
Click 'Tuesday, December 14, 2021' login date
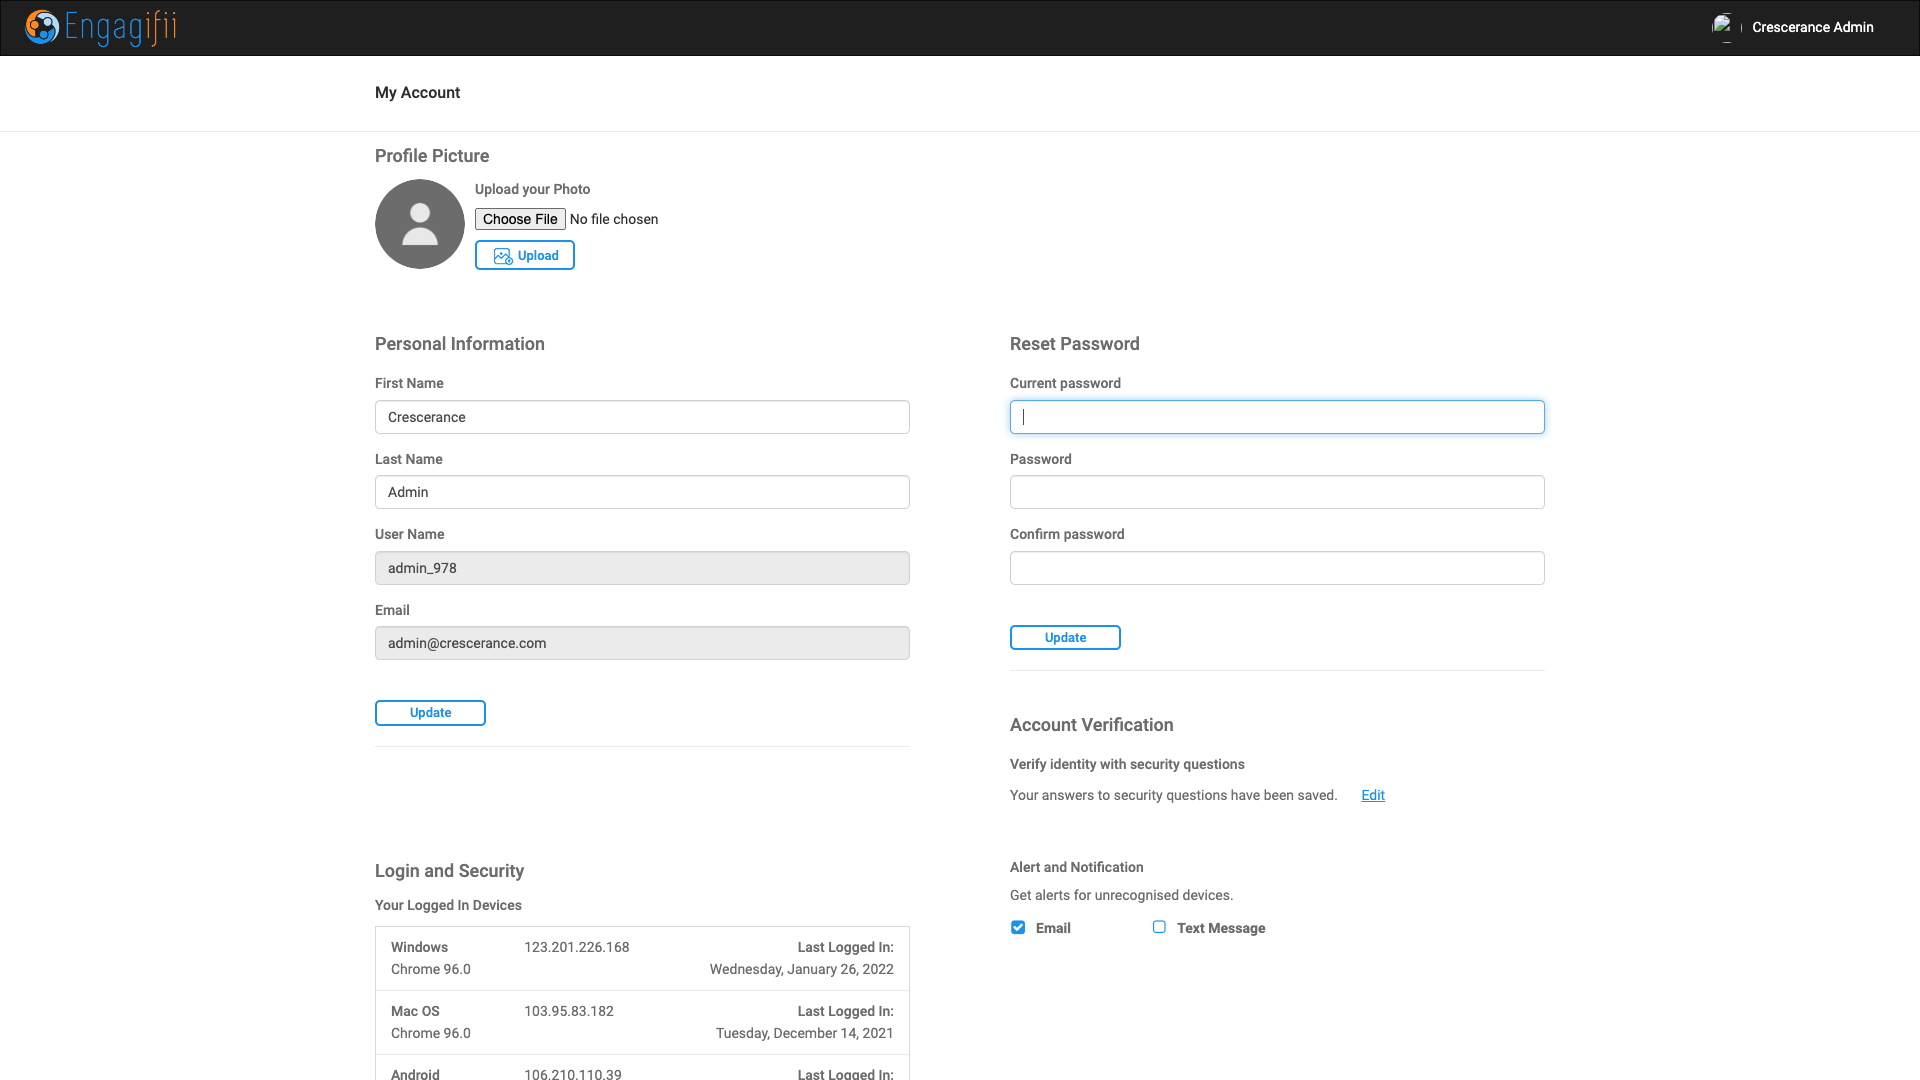point(805,1033)
